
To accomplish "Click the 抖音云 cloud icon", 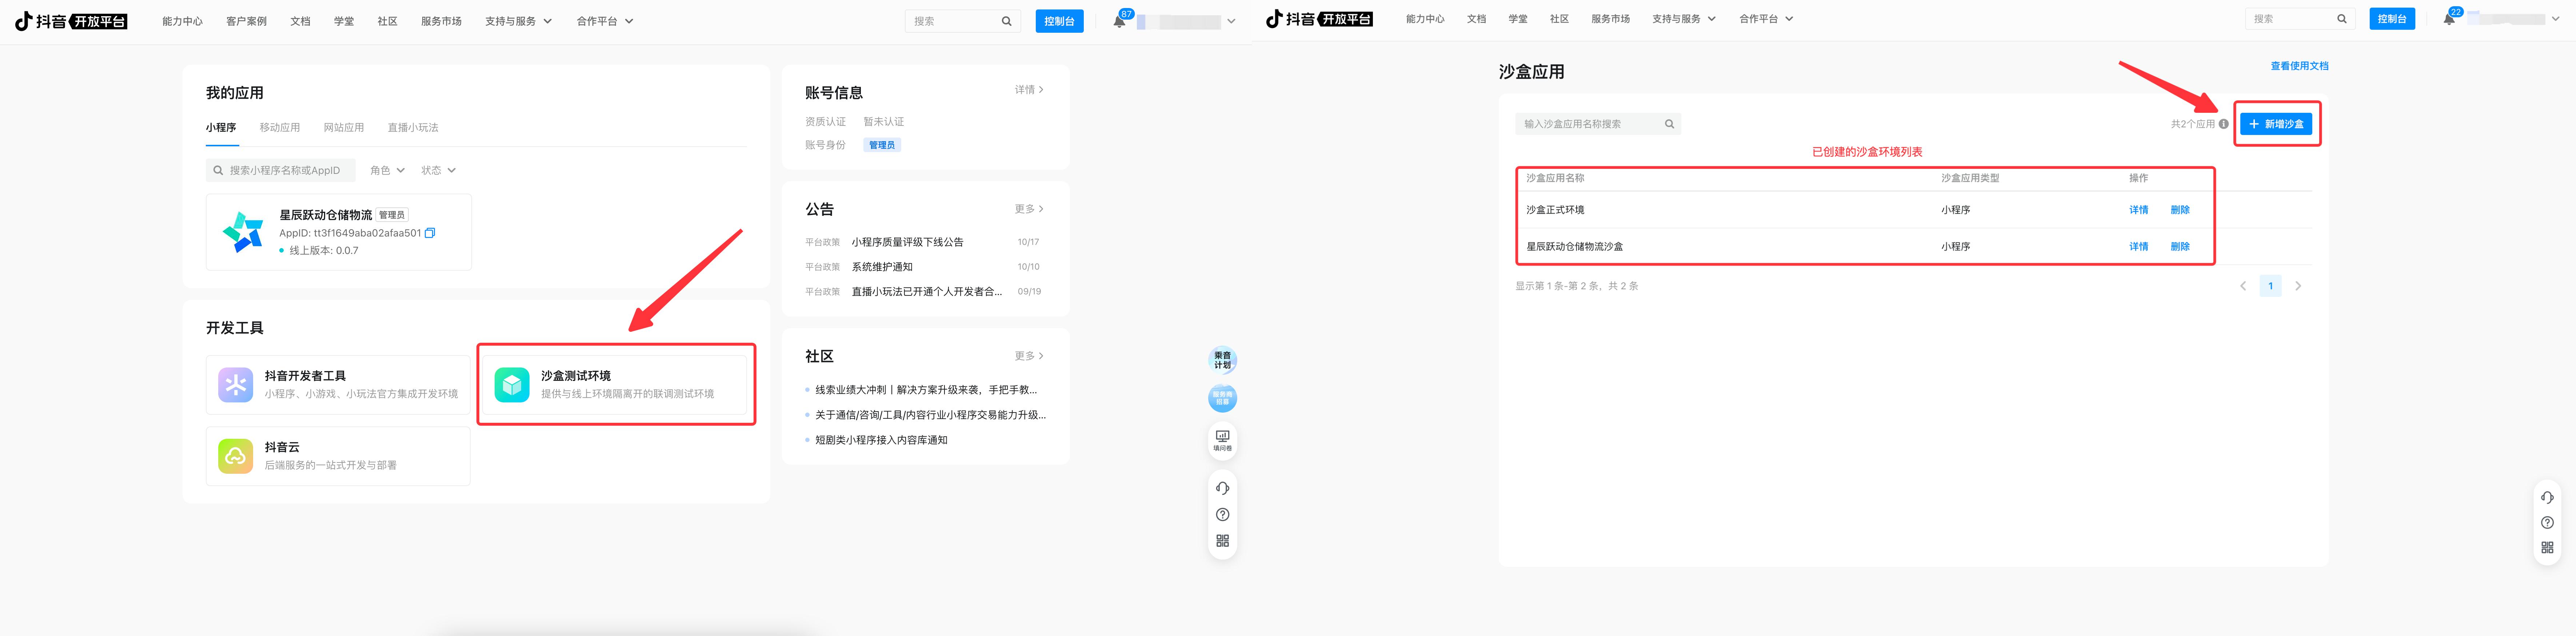I will tap(236, 456).
